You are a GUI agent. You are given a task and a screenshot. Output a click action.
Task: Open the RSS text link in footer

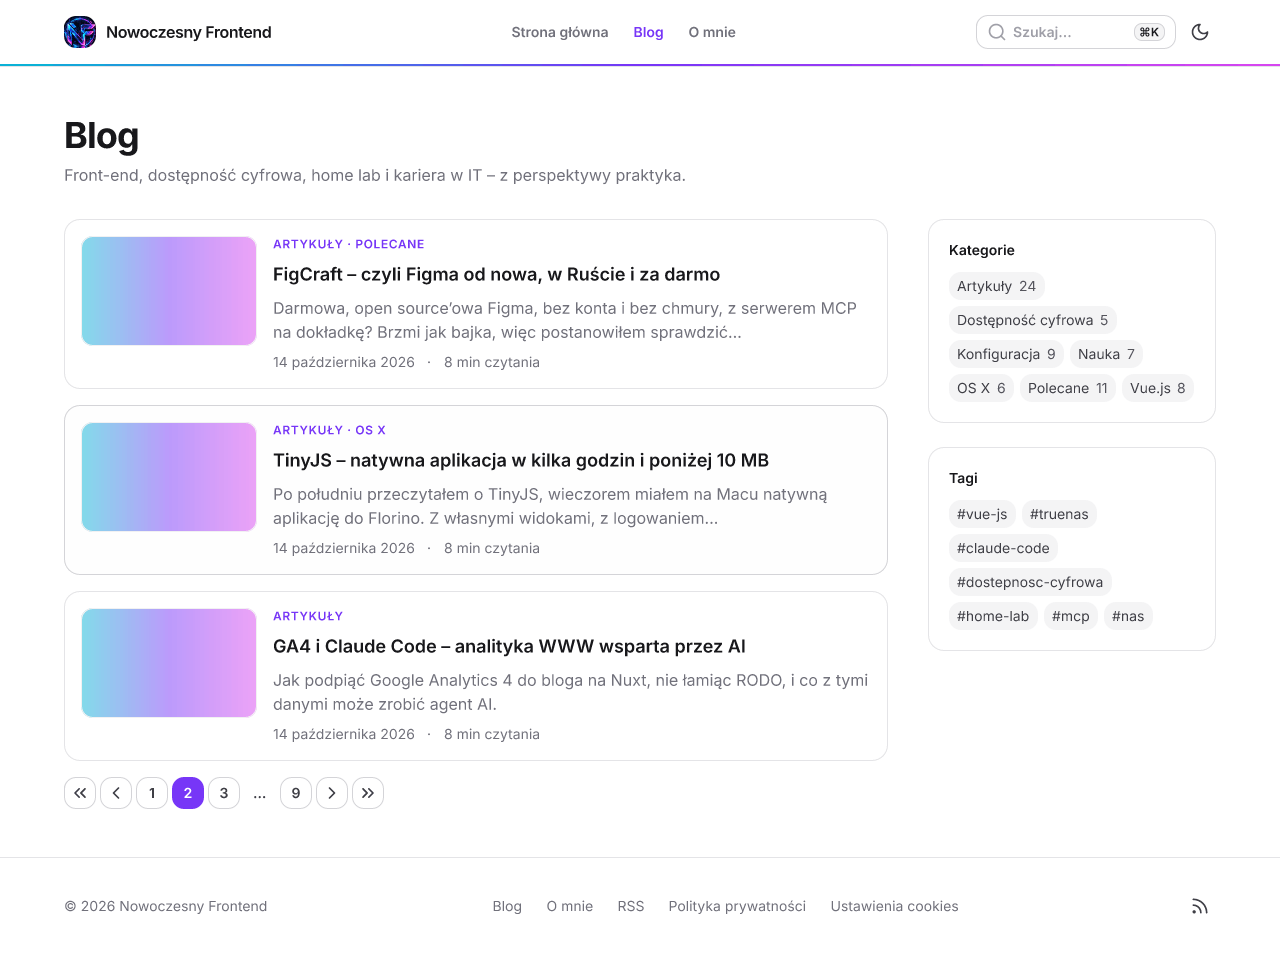click(631, 906)
